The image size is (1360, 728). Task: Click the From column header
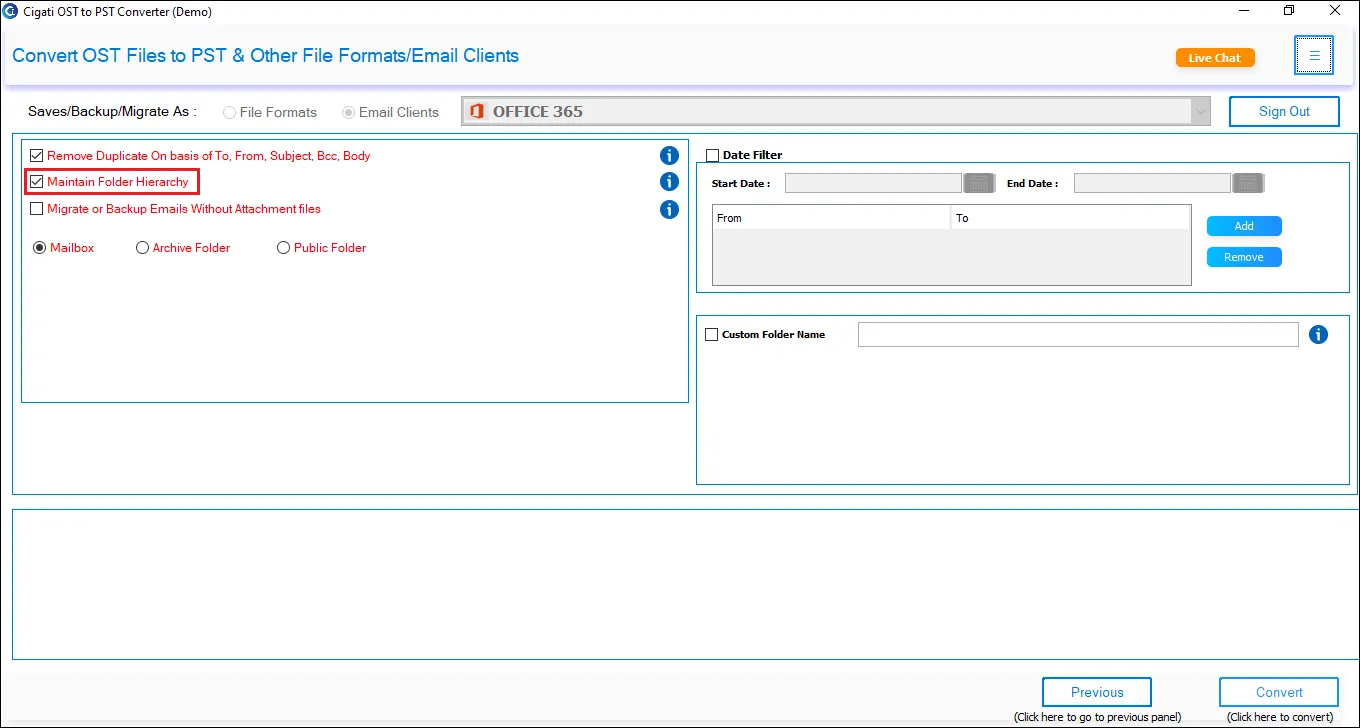(x=831, y=218)
